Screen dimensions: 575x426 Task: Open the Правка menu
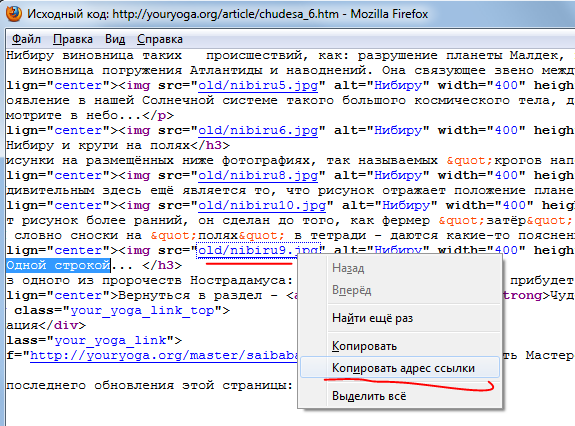(x=73, y=39)
